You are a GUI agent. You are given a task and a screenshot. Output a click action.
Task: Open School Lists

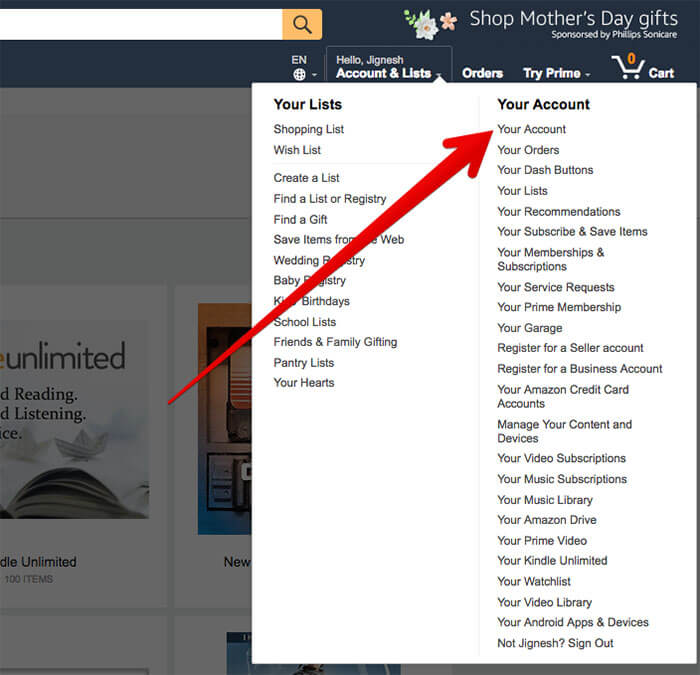click(304, 322)
